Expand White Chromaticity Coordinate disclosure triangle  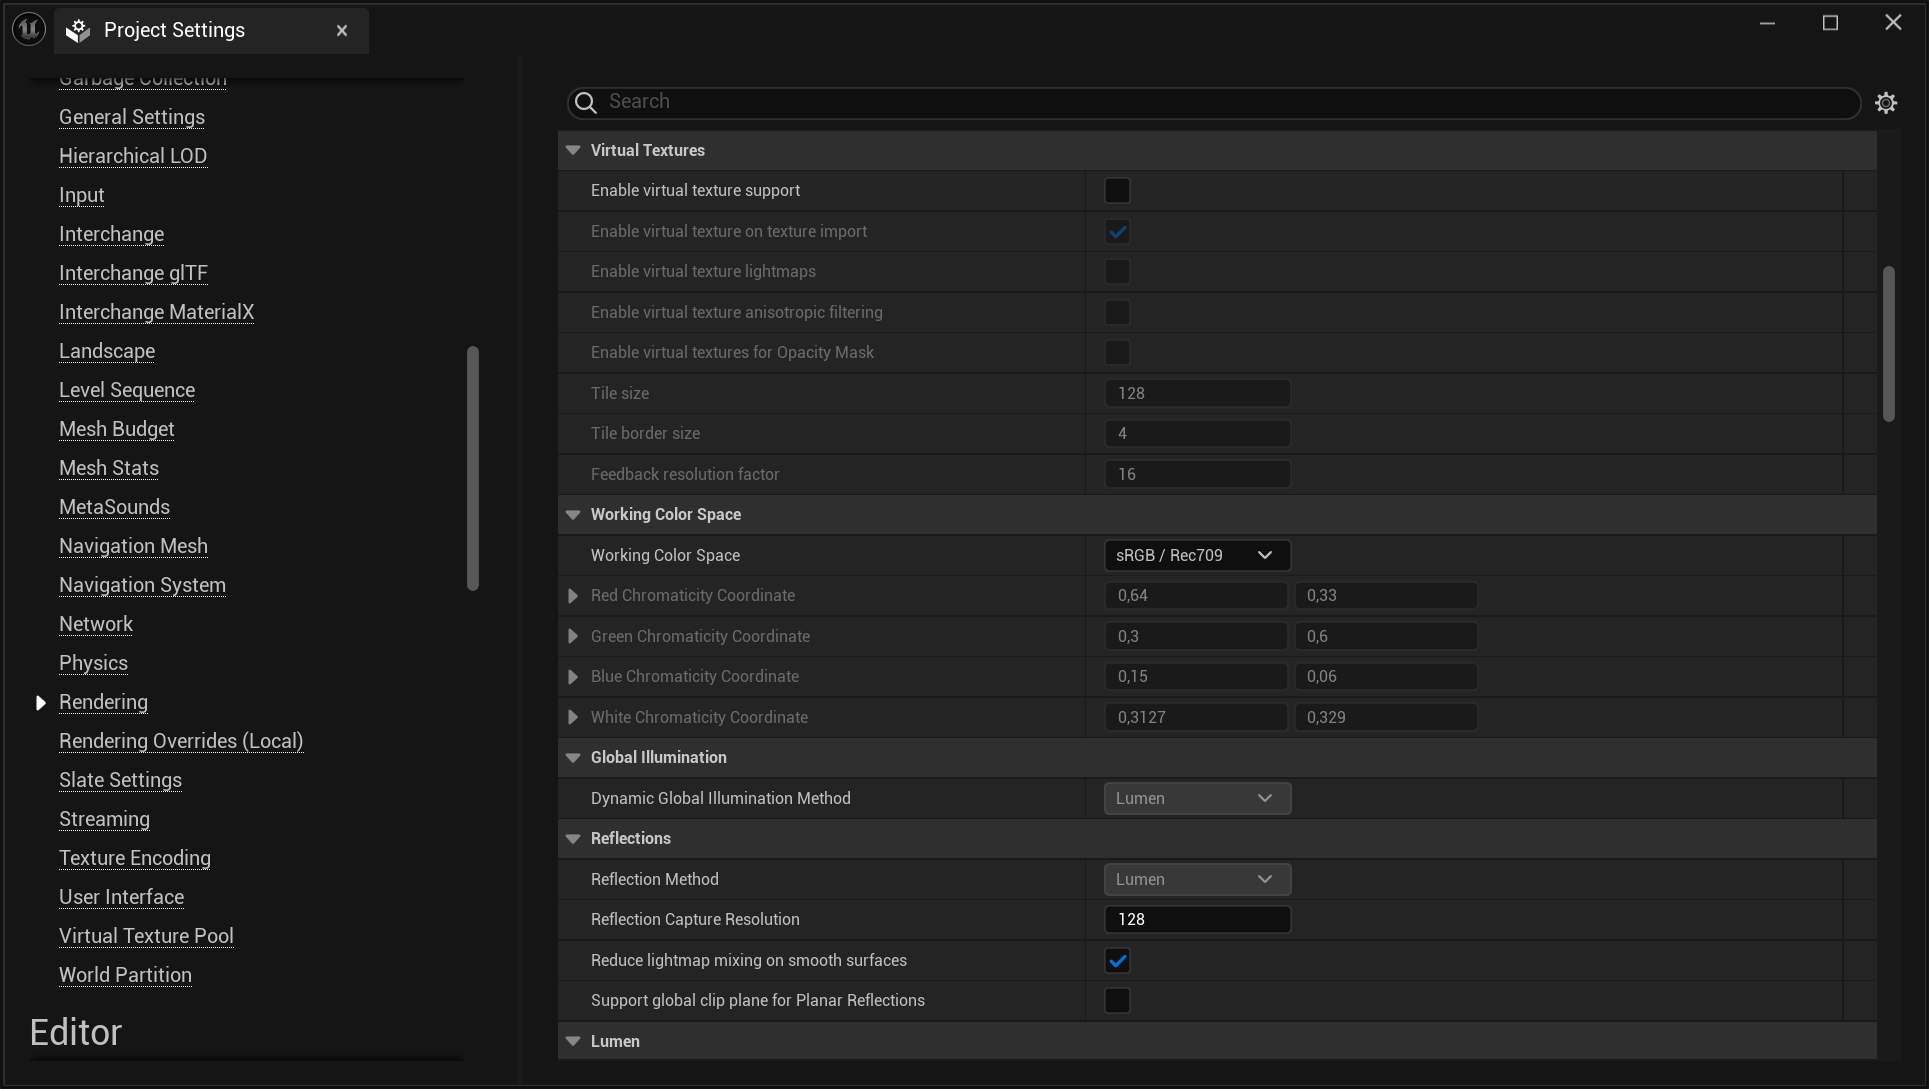click(572, 717)
